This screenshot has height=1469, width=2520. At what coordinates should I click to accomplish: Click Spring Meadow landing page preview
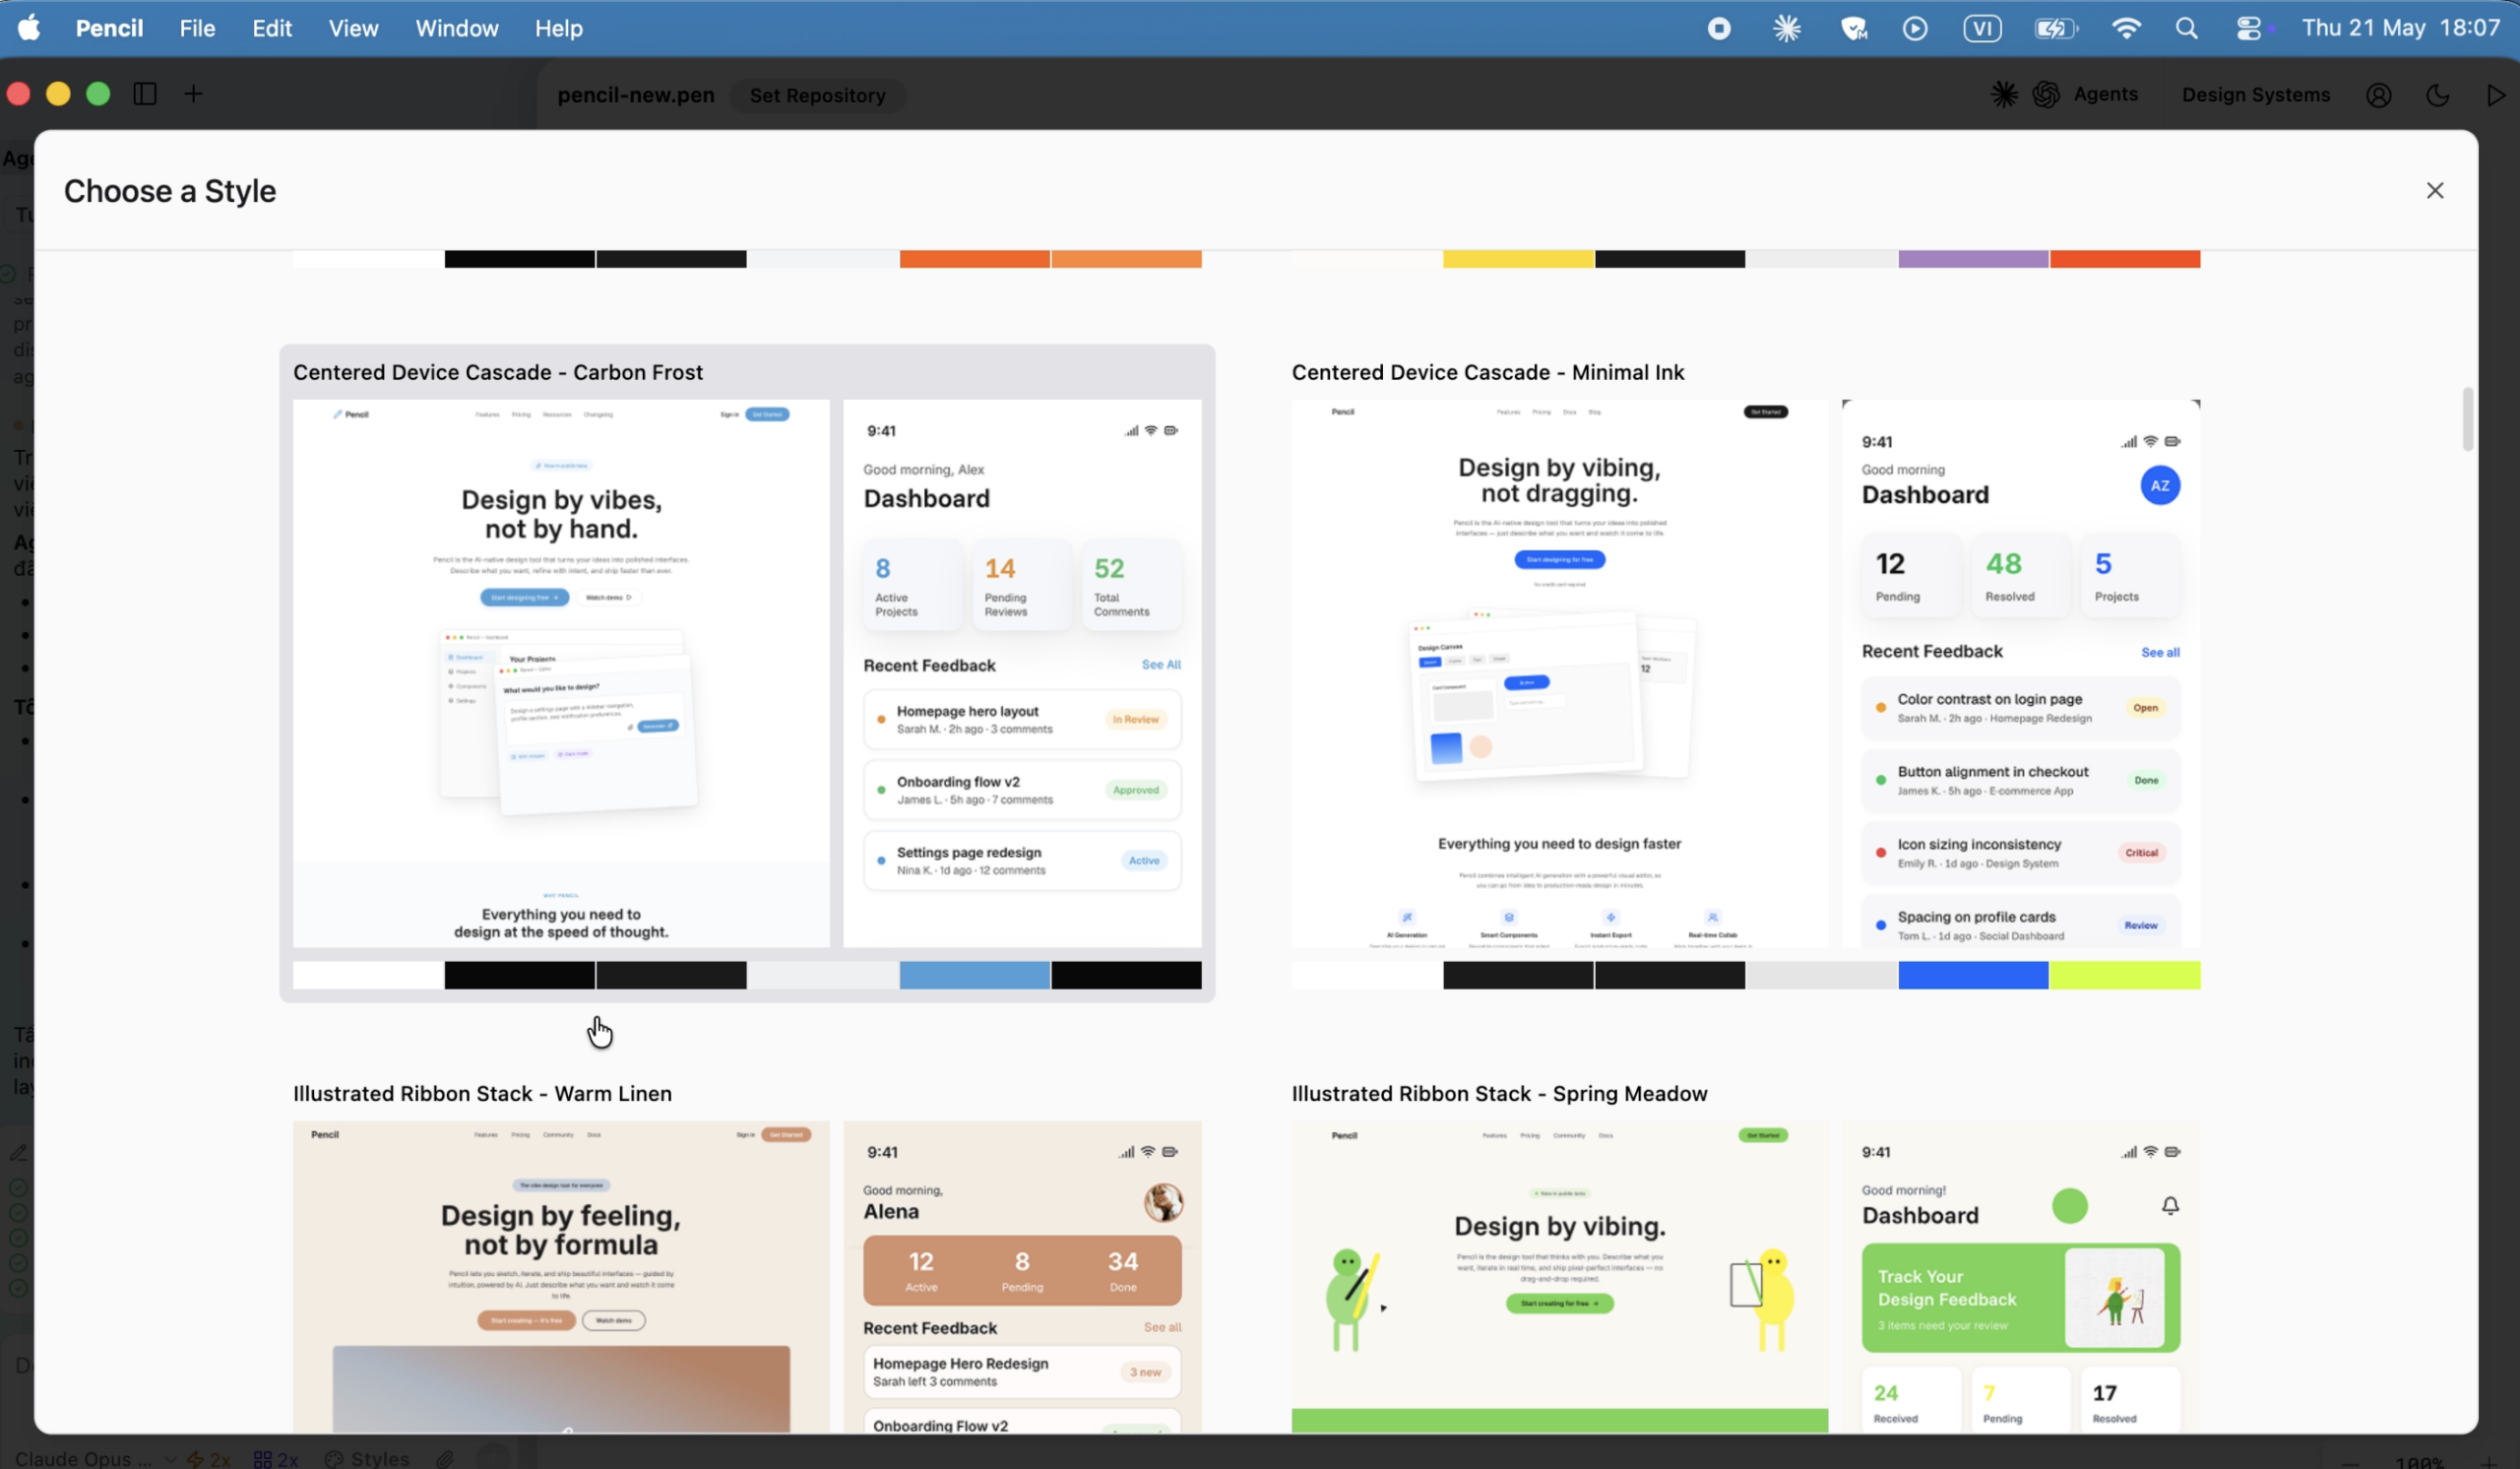click(x=1559, y=1277)
